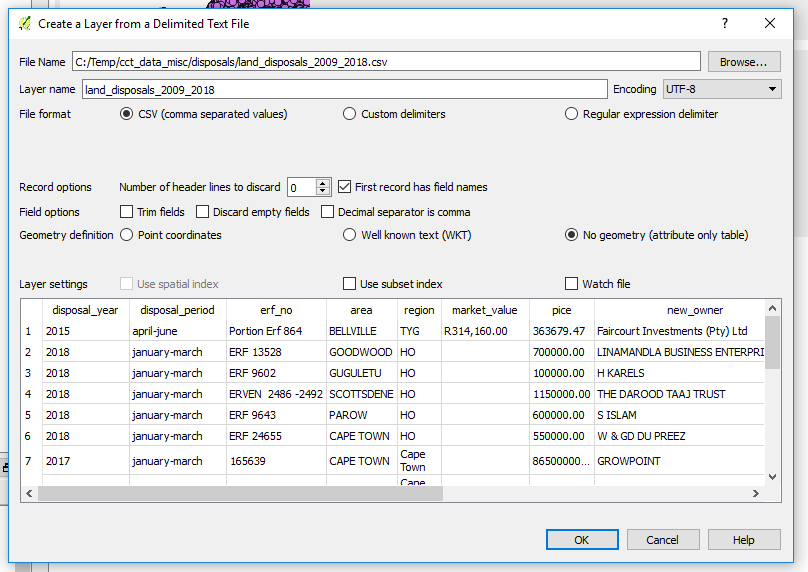Select Point coordinates geometry definition
The height and width of the screenshot is (572, 808).
click(126, 235)
